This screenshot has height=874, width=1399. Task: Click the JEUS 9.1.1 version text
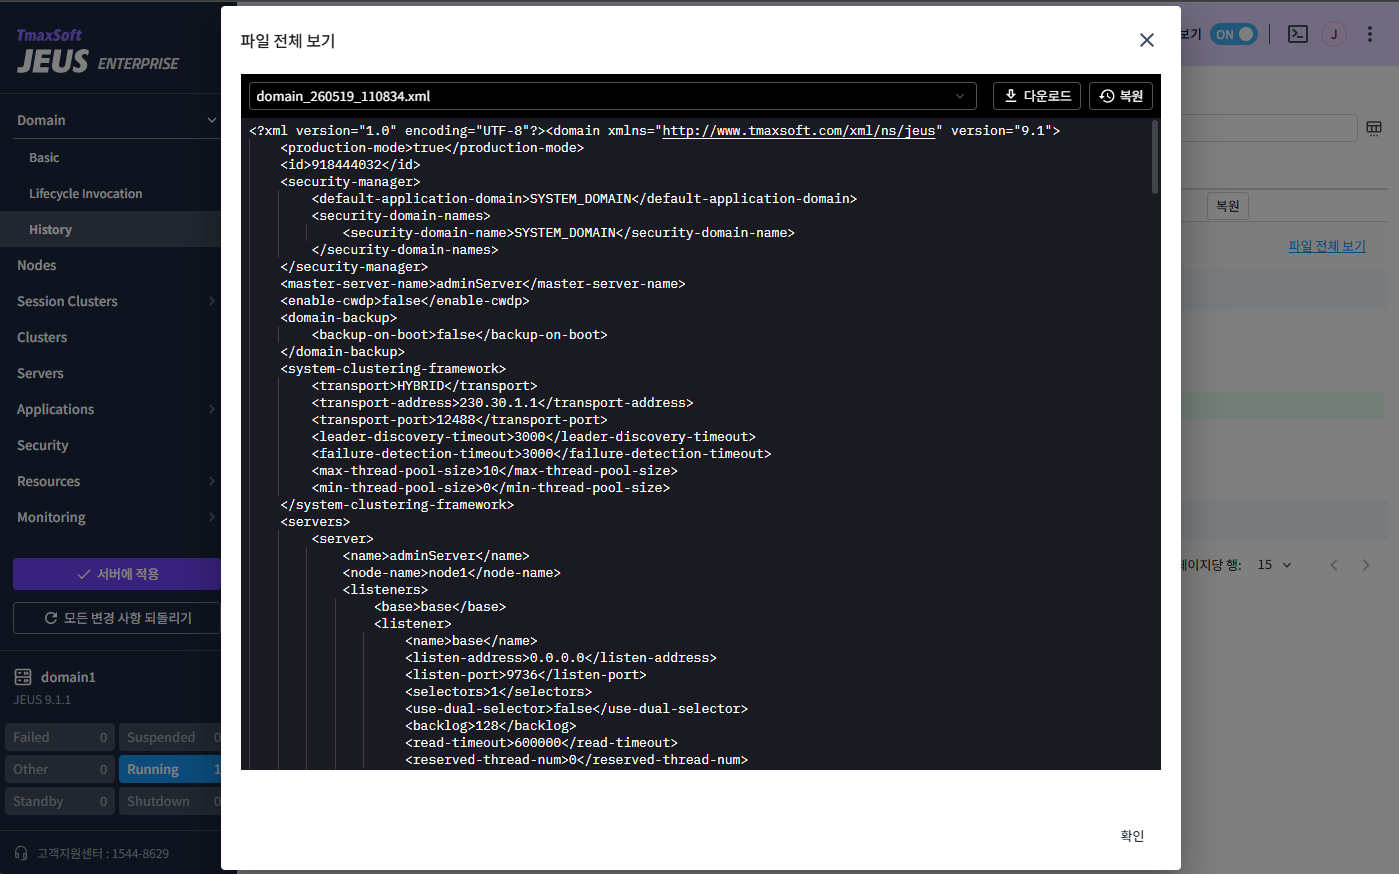pyautogui.click(x=42, y=700)
